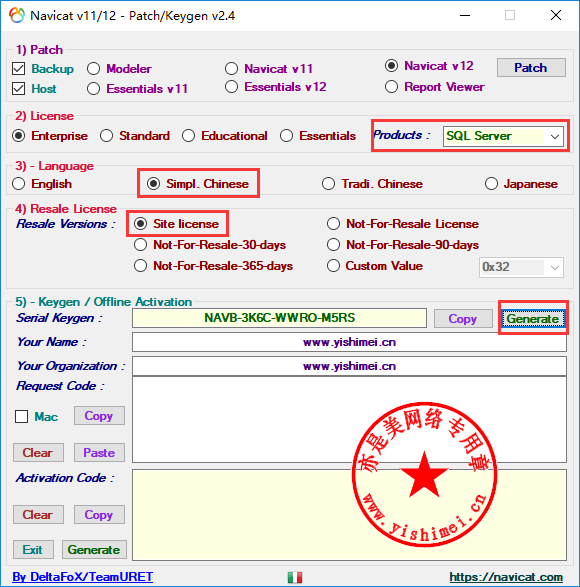This screenshot has height=587, width=580.
Task: Open the https://navicat.com link
Action: (506, 577)
